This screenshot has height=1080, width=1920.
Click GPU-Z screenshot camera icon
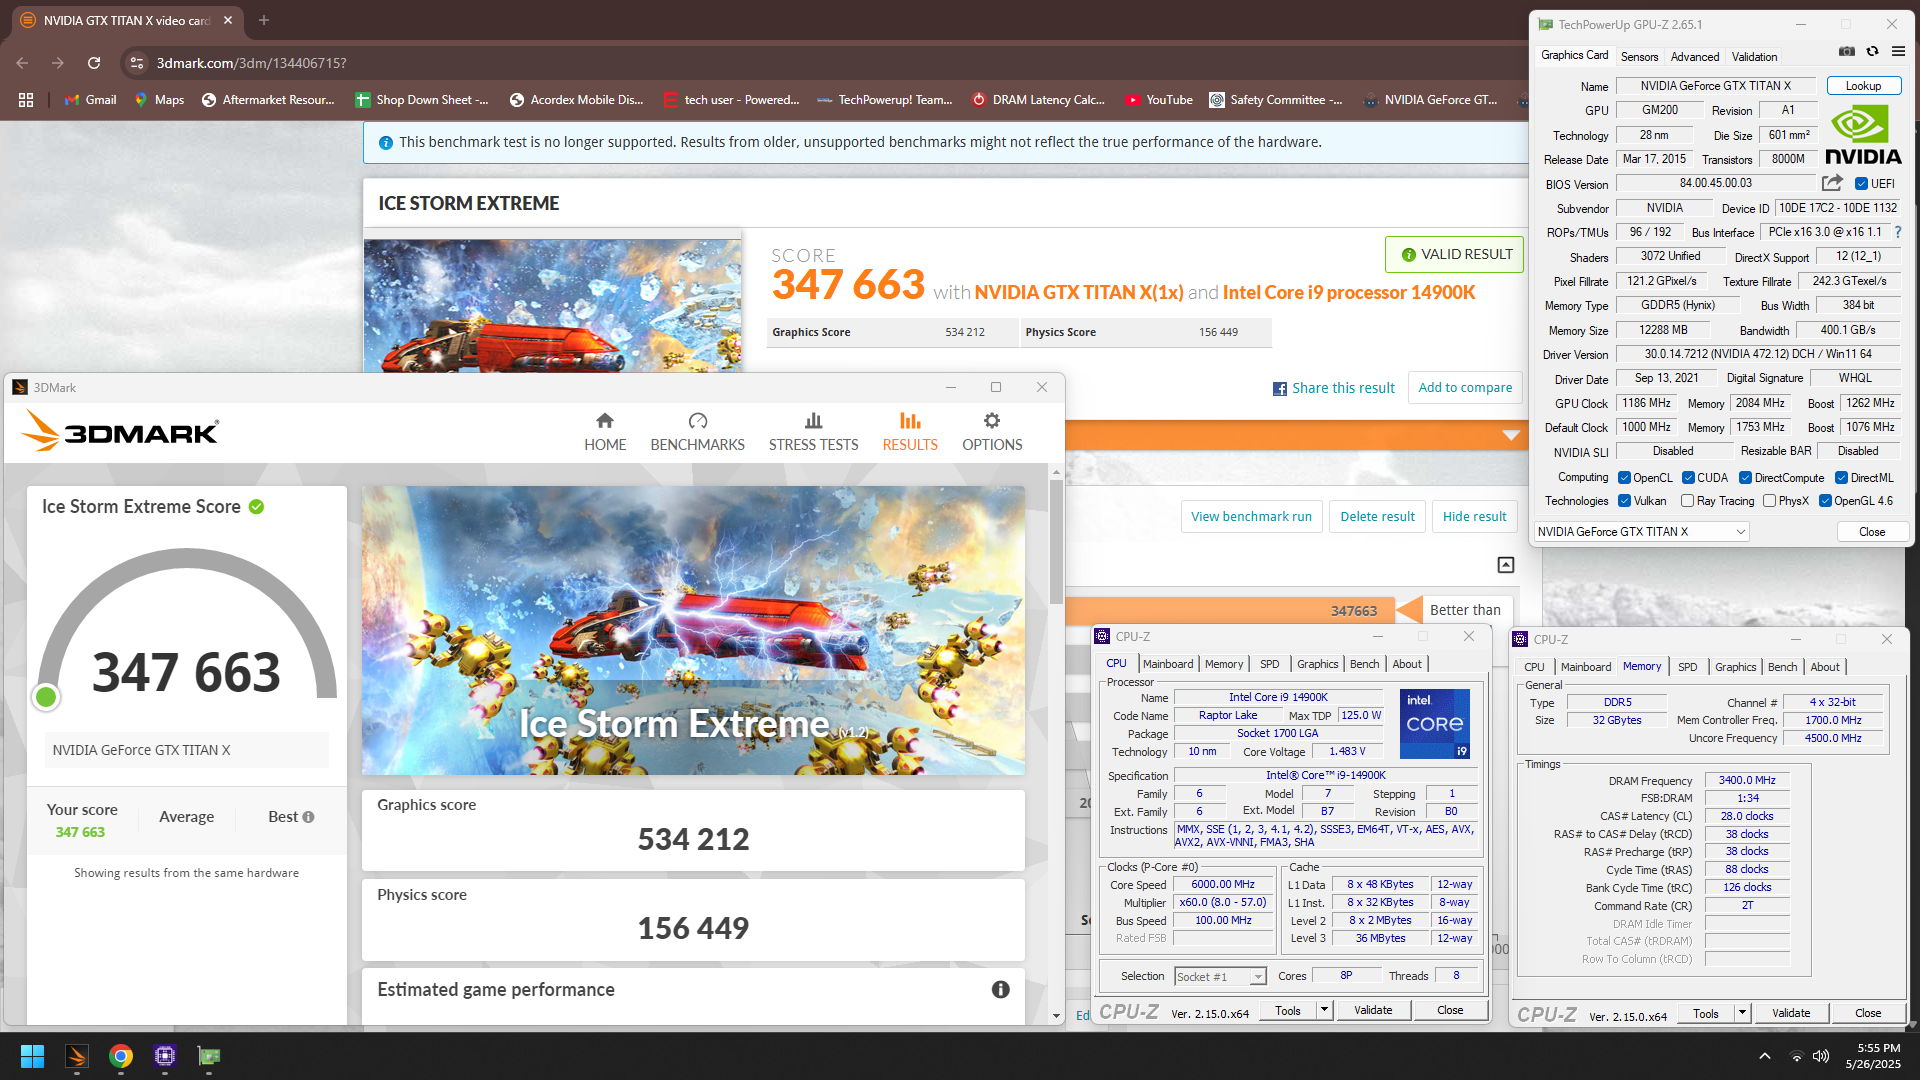point(1847,52)
